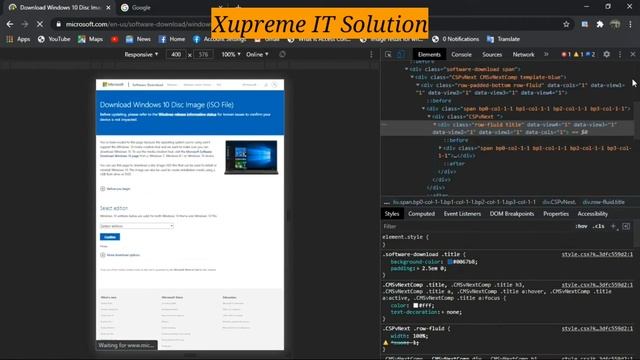Click the red YouTube icon bookmark

[114, 39]
